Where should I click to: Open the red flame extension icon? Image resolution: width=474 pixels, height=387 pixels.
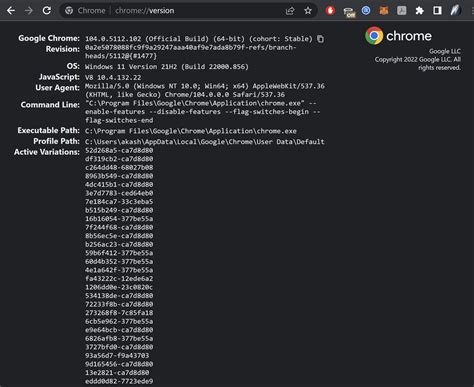330,11
